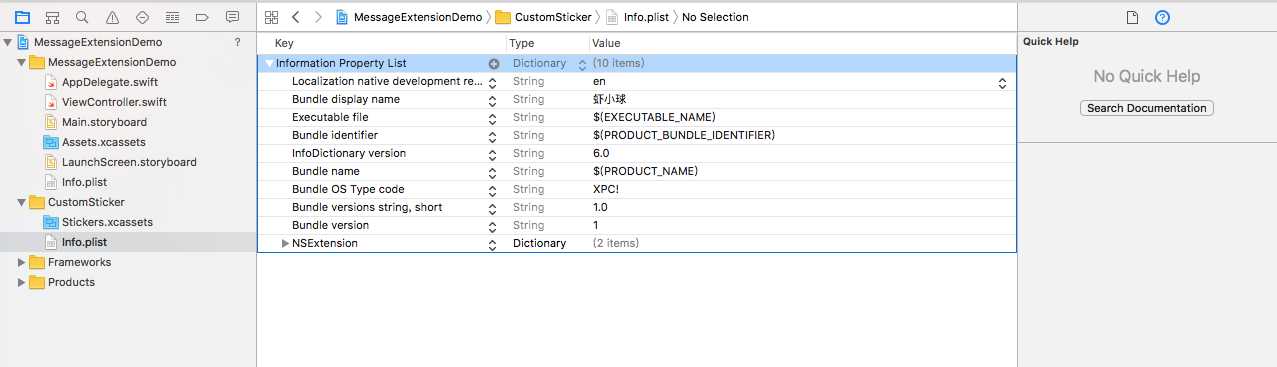
Task: Open the Issue navigator warning icon
Action: pyautogui.click(x=112, y=17)
